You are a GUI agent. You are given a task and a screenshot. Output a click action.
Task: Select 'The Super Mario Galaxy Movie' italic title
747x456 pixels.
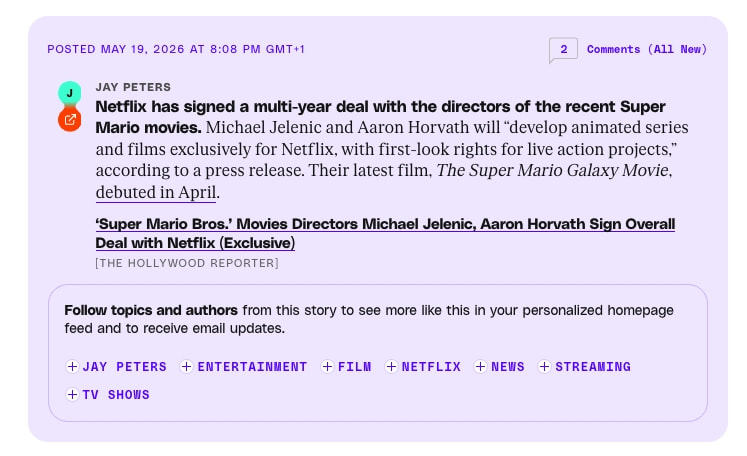pyautogui.click(x=553, y=171)
